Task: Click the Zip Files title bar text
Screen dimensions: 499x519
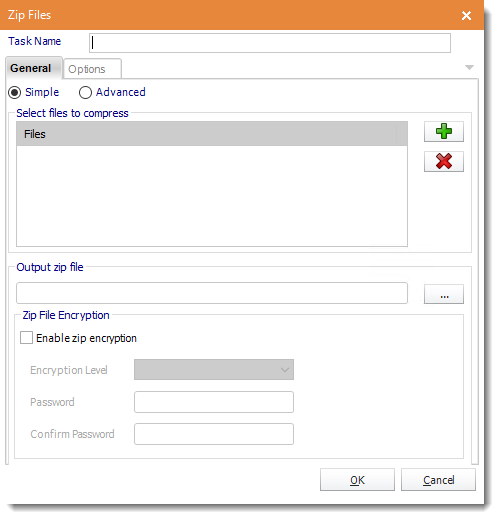Action: click(x=29, y=15)
